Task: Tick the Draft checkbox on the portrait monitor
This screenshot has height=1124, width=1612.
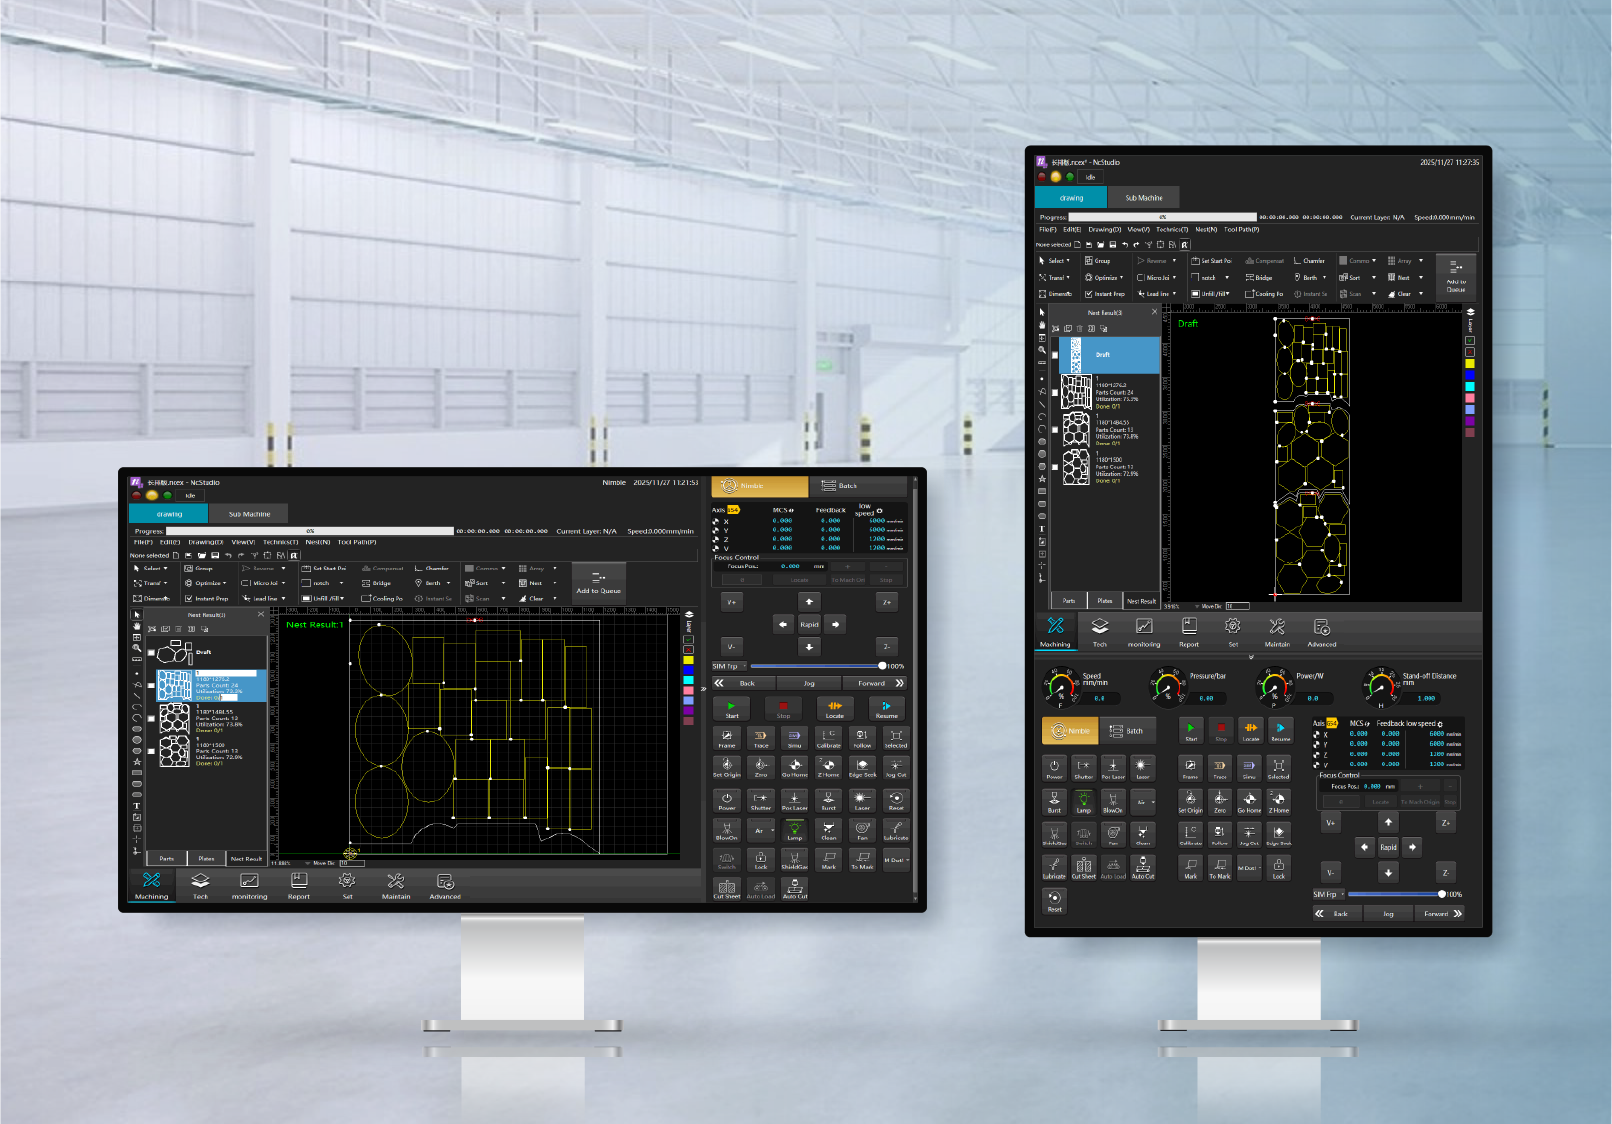Action: pos(1054,355)
